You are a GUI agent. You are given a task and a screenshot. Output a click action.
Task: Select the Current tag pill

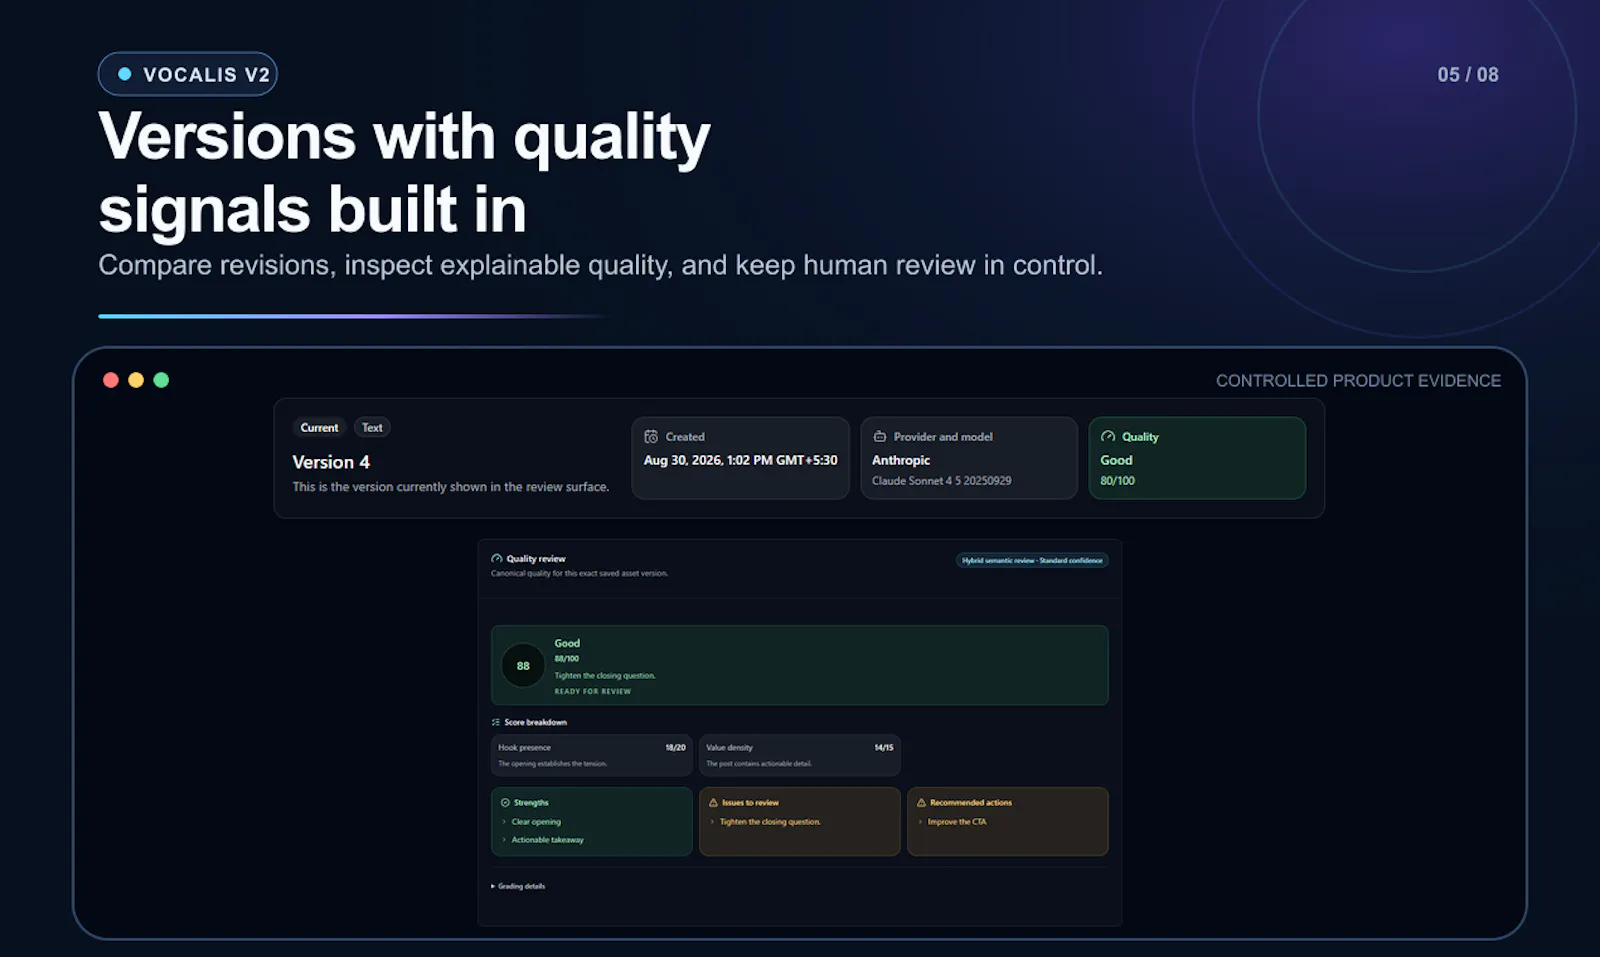tap(319, 428)
